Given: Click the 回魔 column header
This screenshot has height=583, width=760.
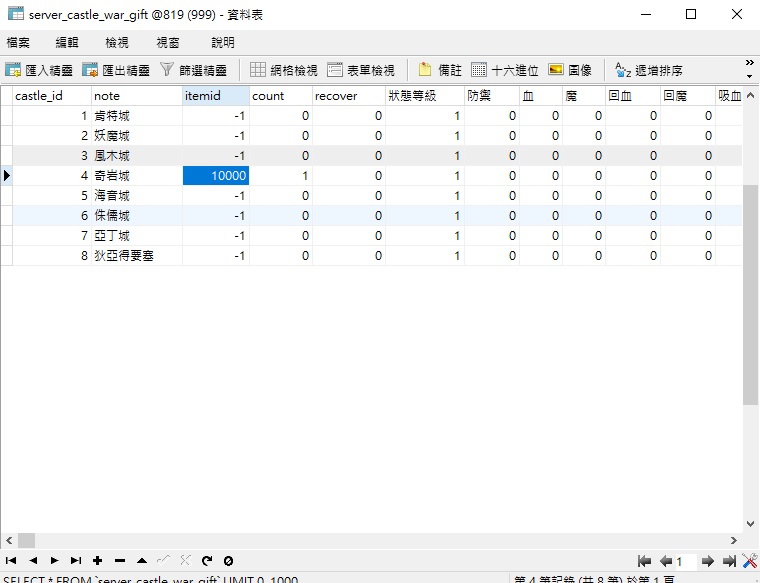Looking at the screenshot, I should [688, 96].
